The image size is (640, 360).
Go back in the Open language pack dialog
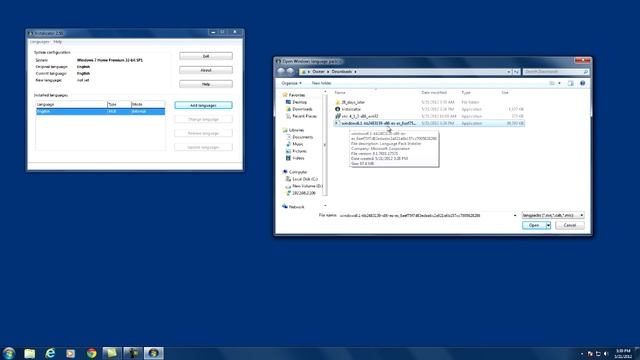click(x=281, y=71)
